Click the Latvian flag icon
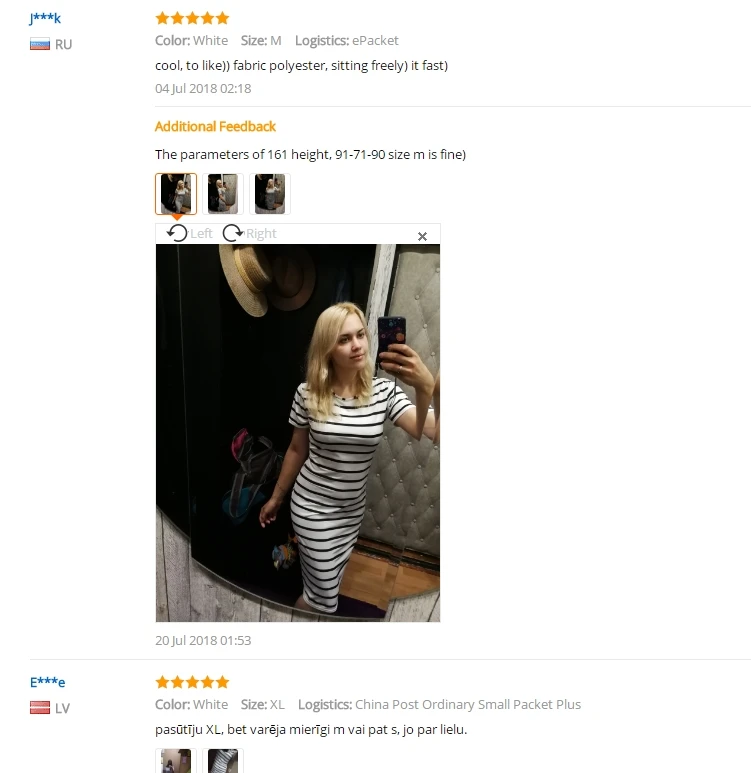Image resolution: width=751 pixels, height=773 pixels. [39, 708]
